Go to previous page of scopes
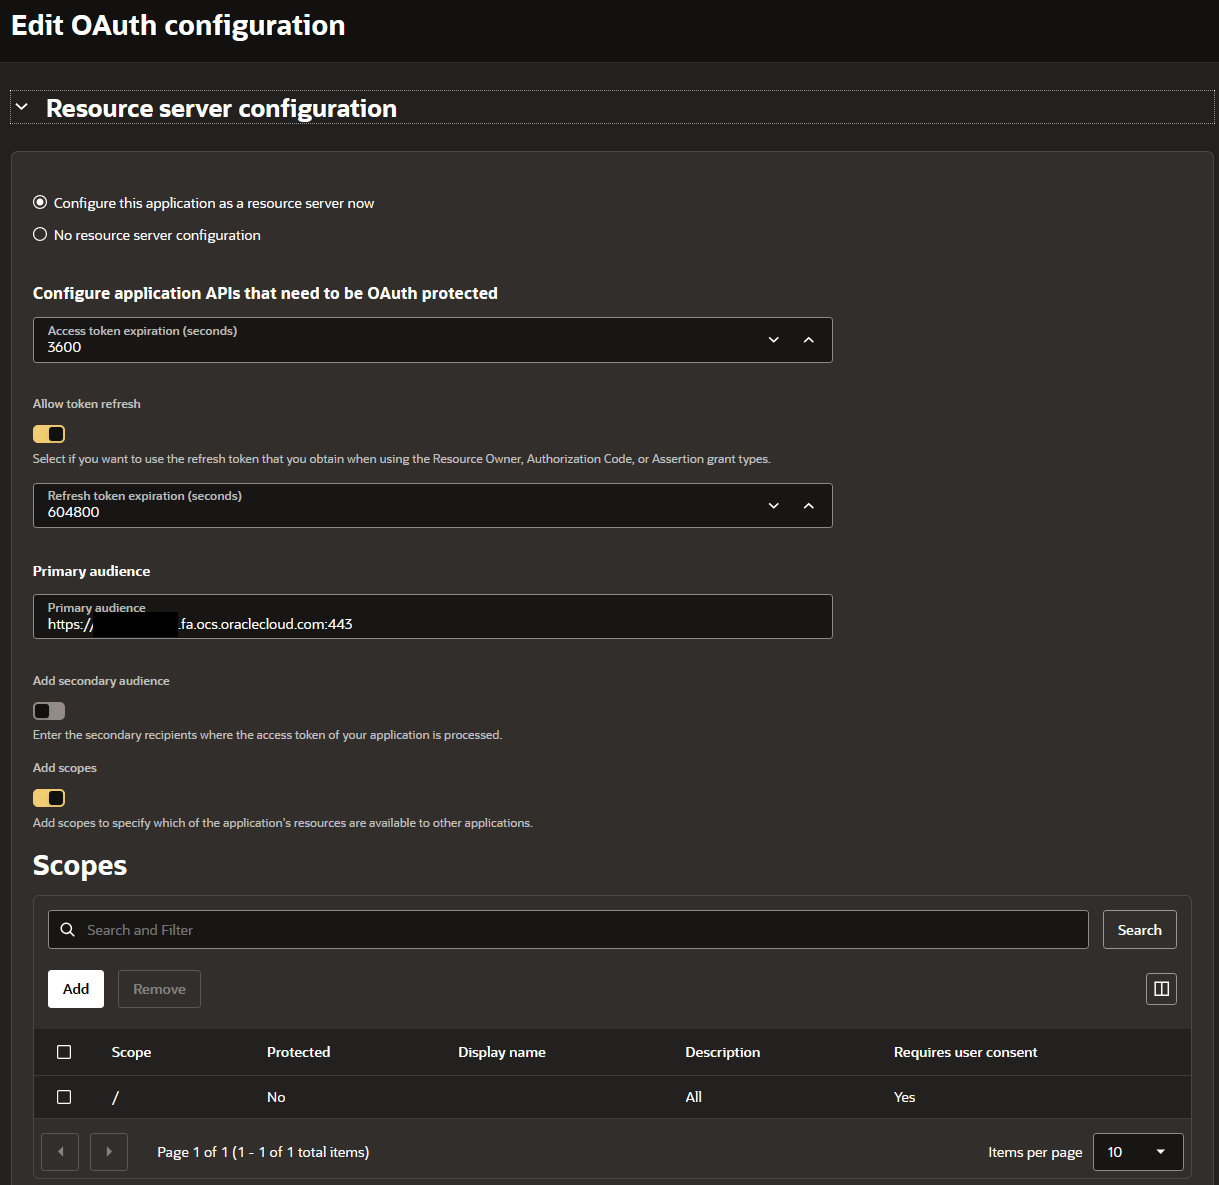Screen dimensions: 1219x1185 (x=60, y=1152)
